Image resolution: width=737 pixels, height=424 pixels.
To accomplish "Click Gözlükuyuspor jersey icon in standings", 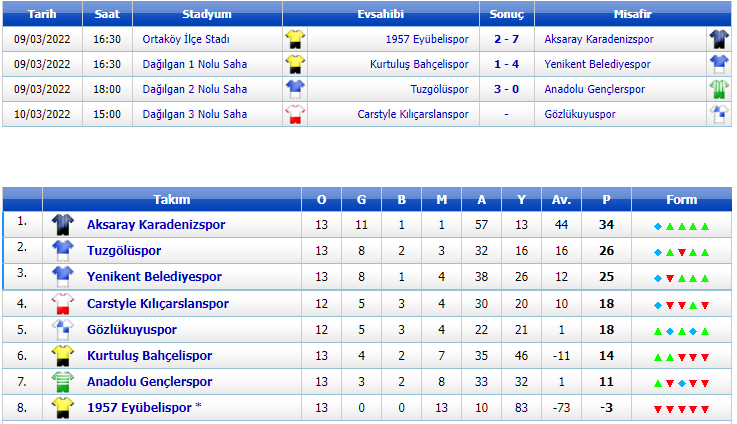I will [63, 329].
